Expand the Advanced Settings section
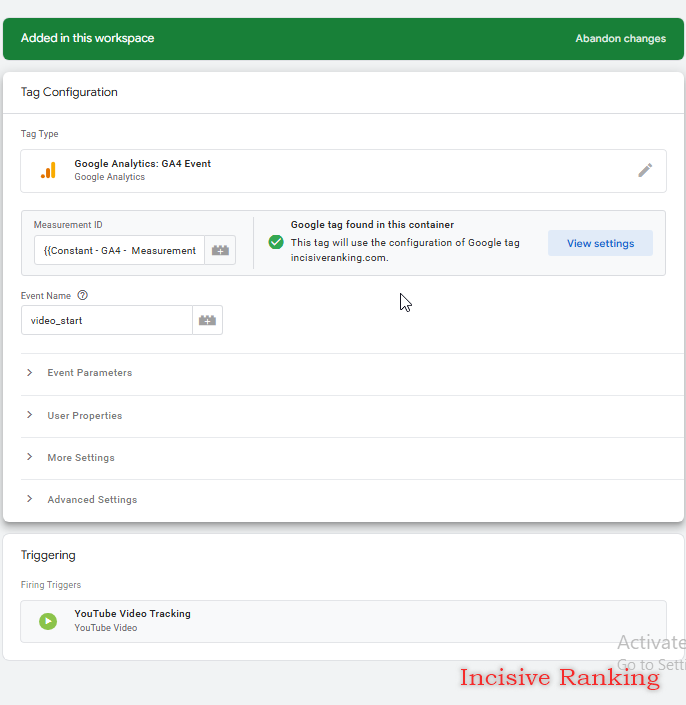The width and height of the screenshot is (686, 705). (352, 500)
